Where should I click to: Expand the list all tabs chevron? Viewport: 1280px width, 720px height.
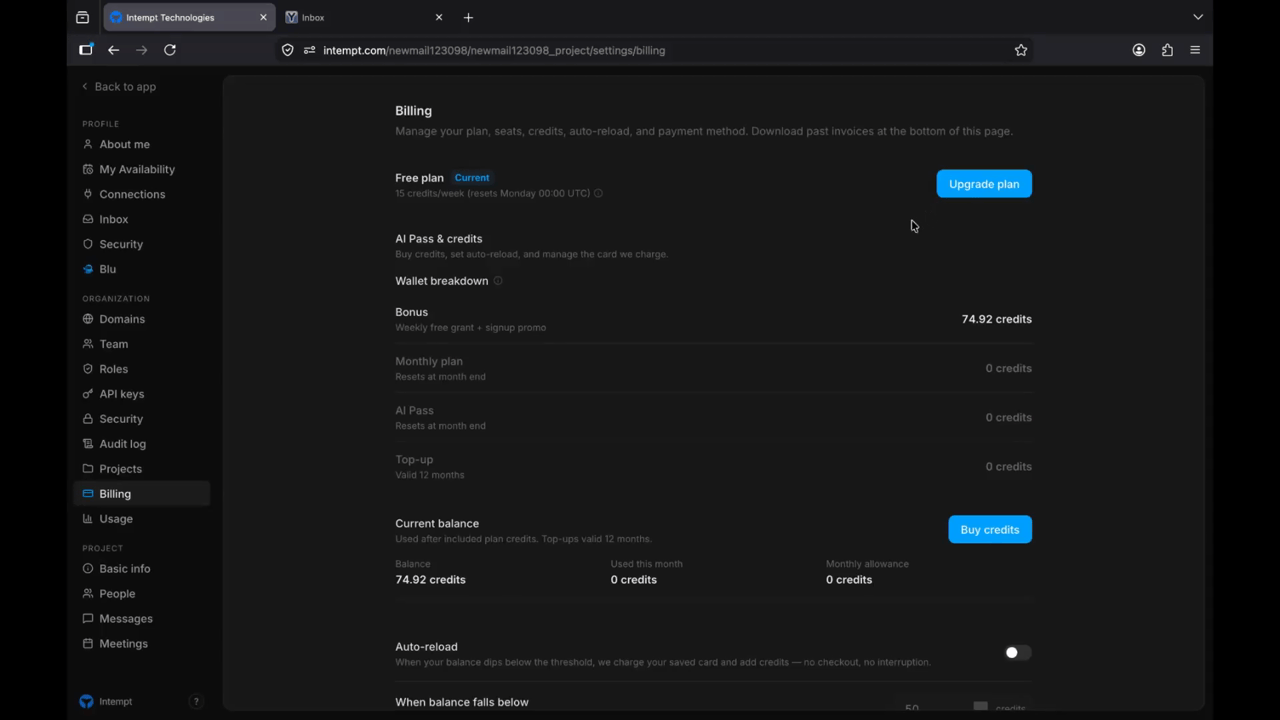pos(1198,17)
